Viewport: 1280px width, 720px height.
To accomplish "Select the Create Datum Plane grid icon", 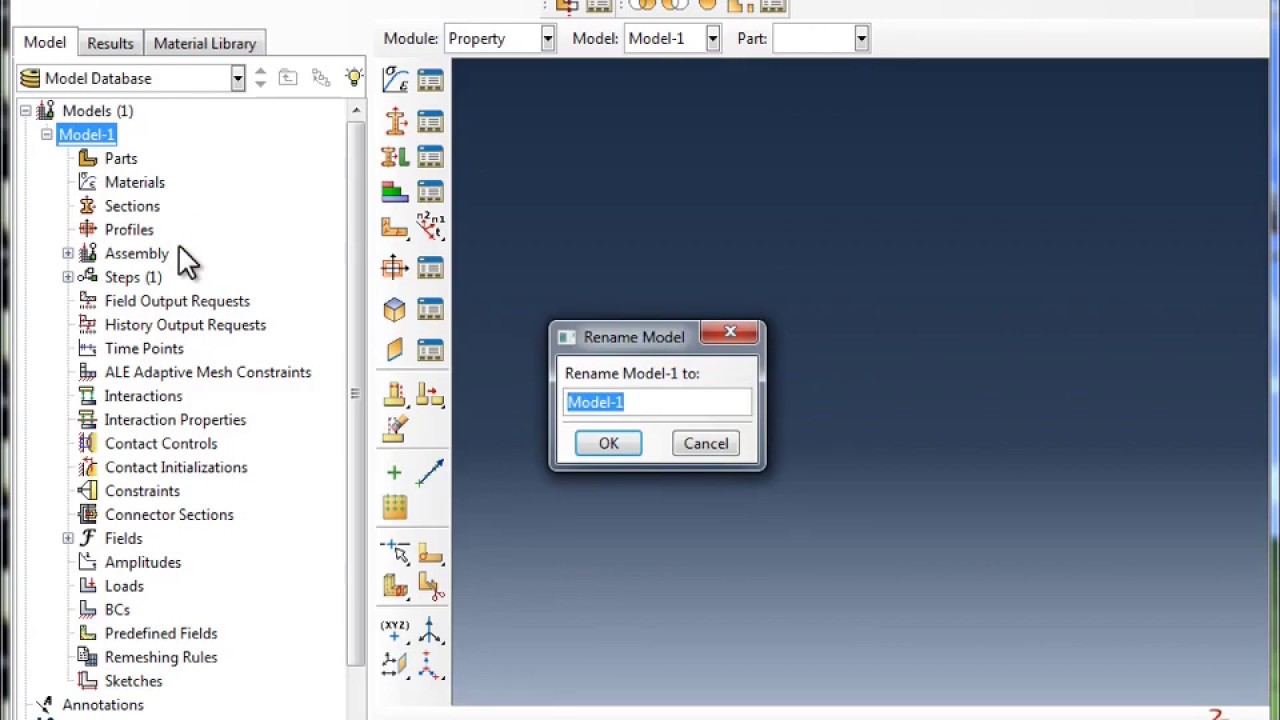I will [394, 507].
